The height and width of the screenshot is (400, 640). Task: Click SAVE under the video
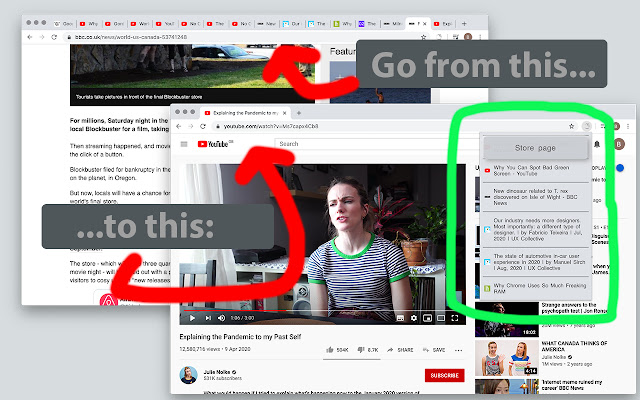point(434,350)
